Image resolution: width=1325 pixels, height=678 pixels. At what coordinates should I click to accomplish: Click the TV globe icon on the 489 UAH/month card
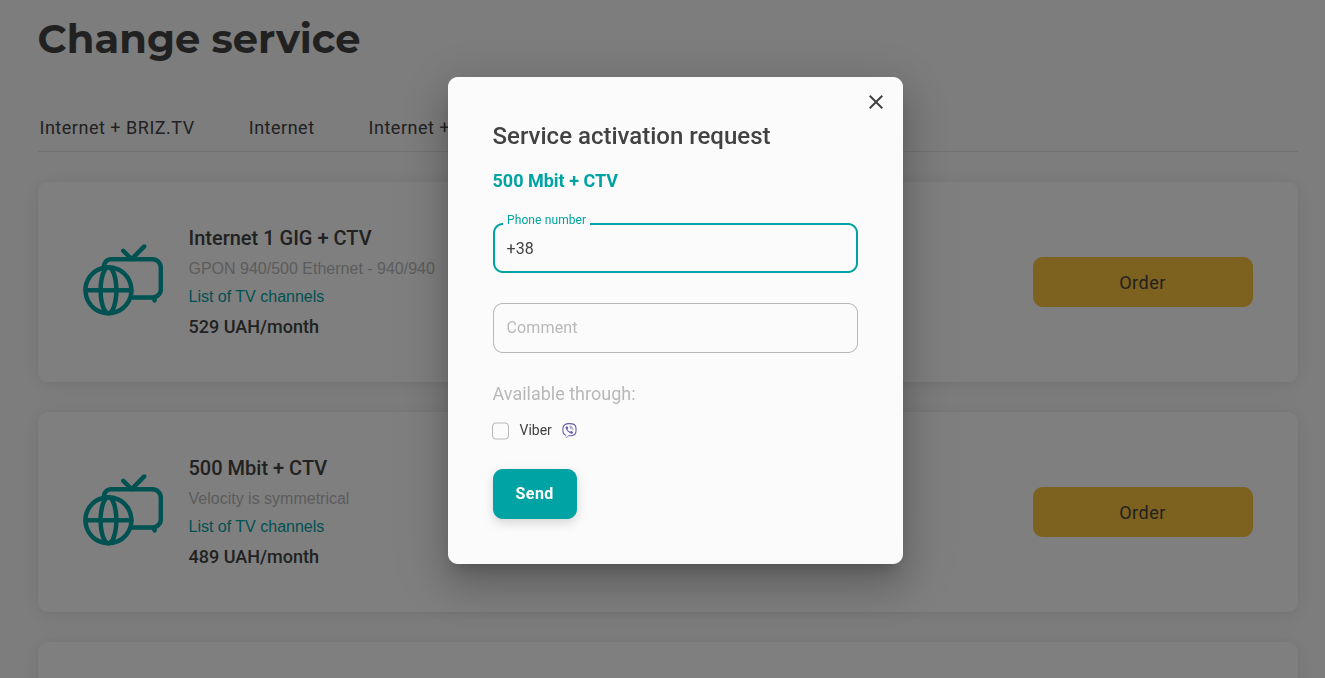122,511
